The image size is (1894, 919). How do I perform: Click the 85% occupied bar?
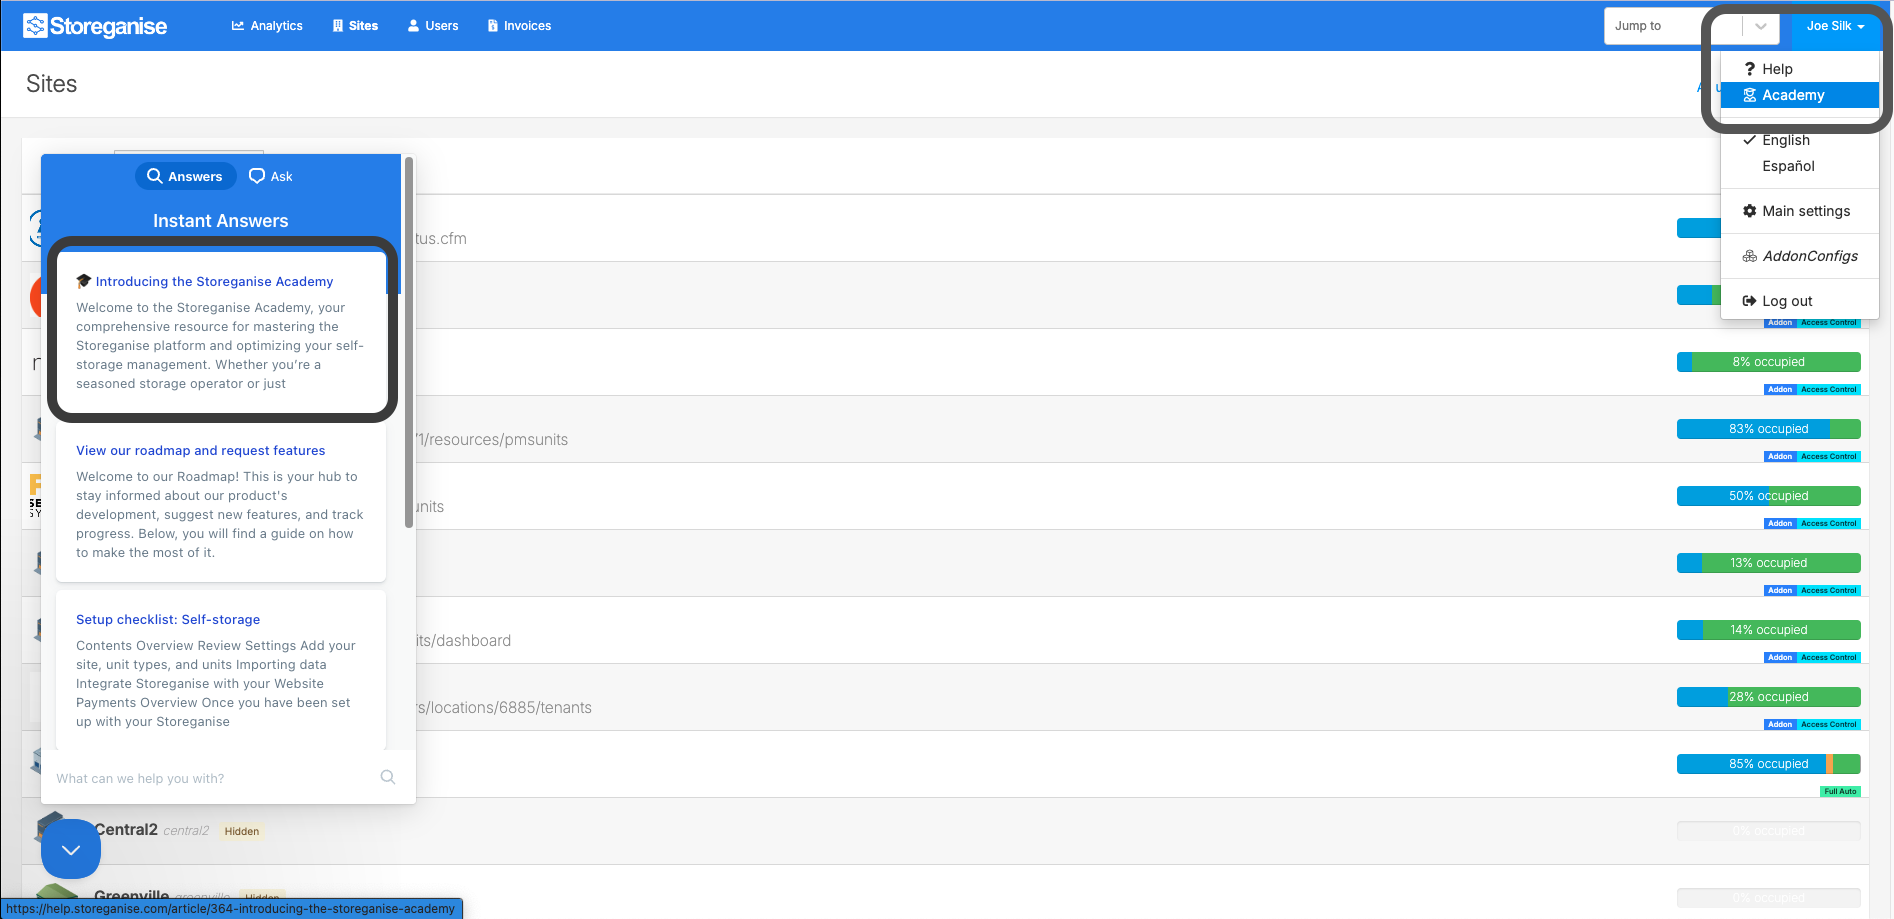pos(1768,764)
